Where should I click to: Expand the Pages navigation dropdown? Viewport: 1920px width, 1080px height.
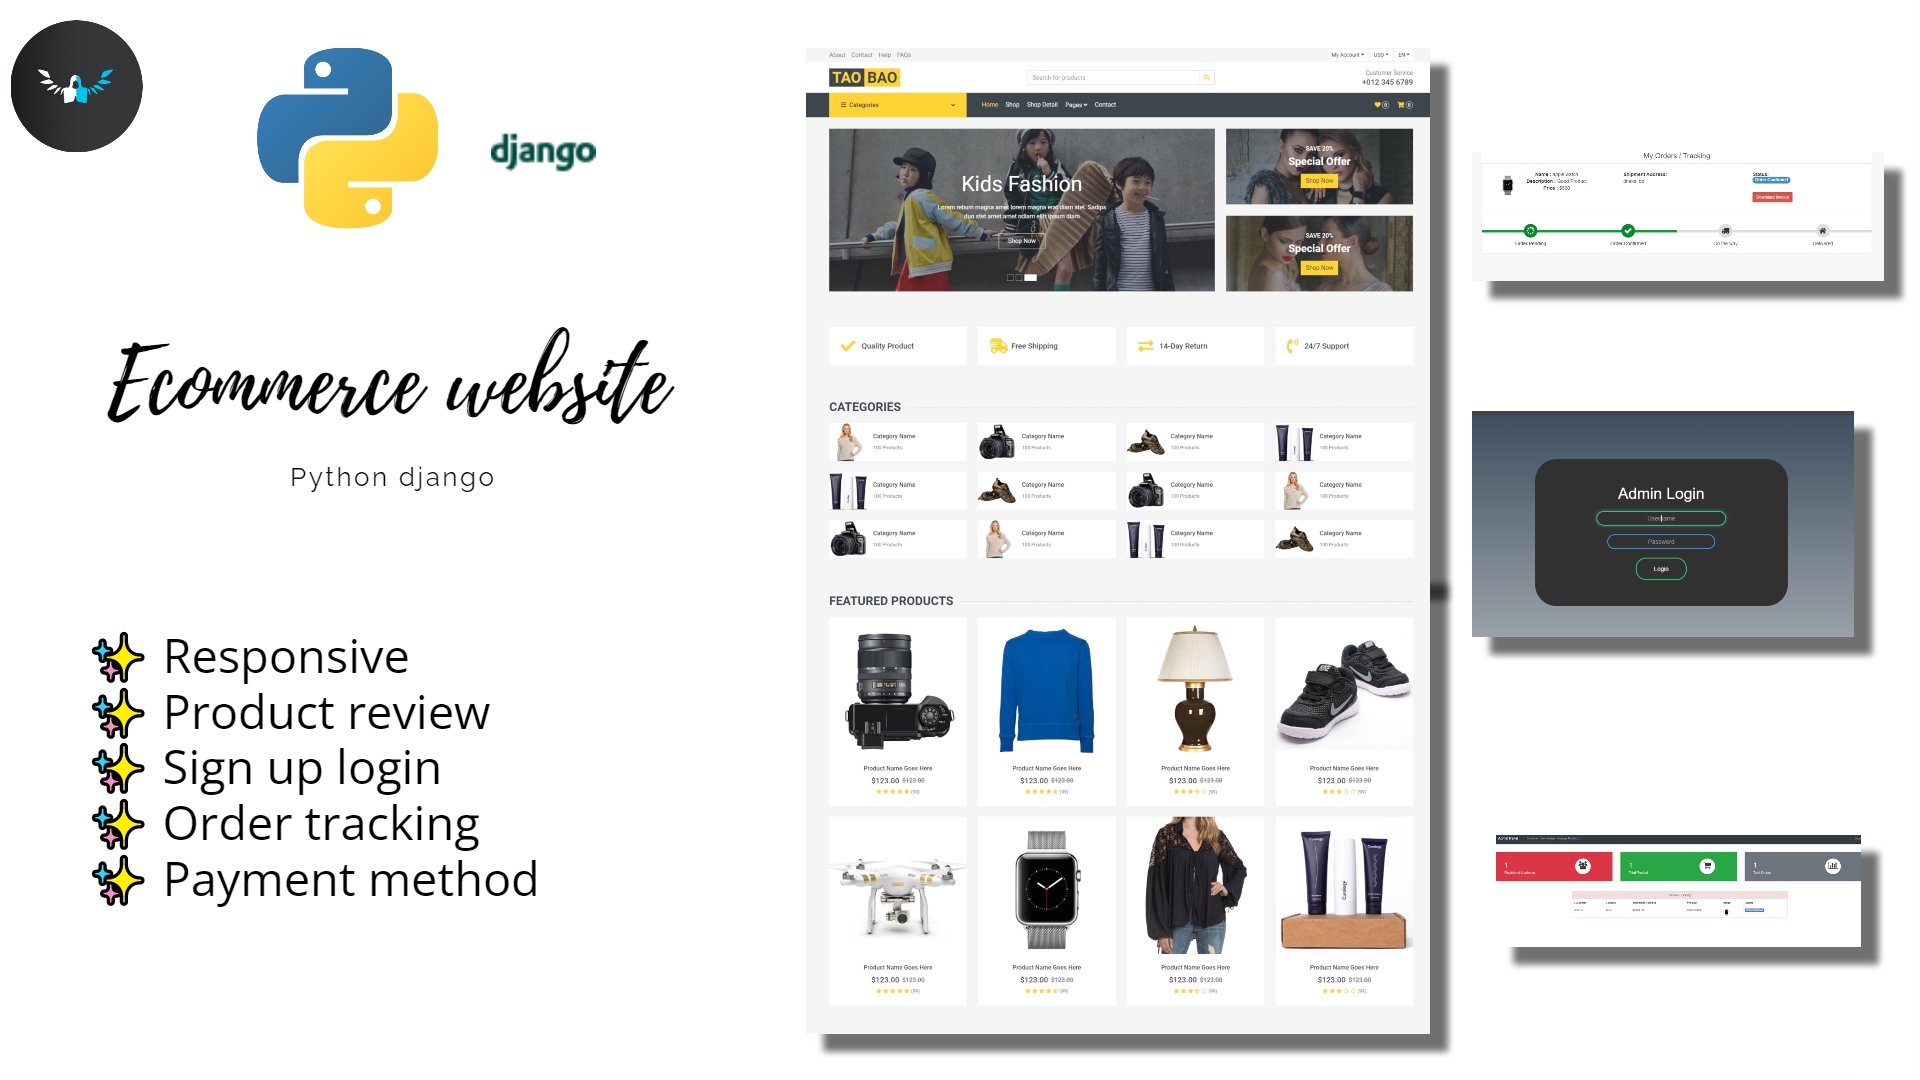[x=1076, y=104]
